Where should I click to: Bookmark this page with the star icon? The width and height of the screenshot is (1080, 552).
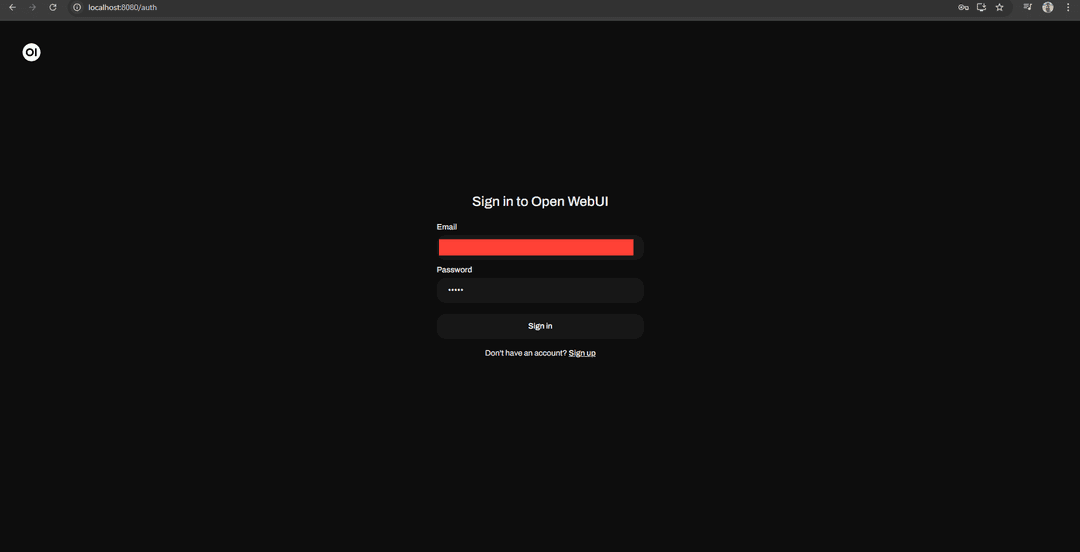pyautogui.click(x=999, y=7)
